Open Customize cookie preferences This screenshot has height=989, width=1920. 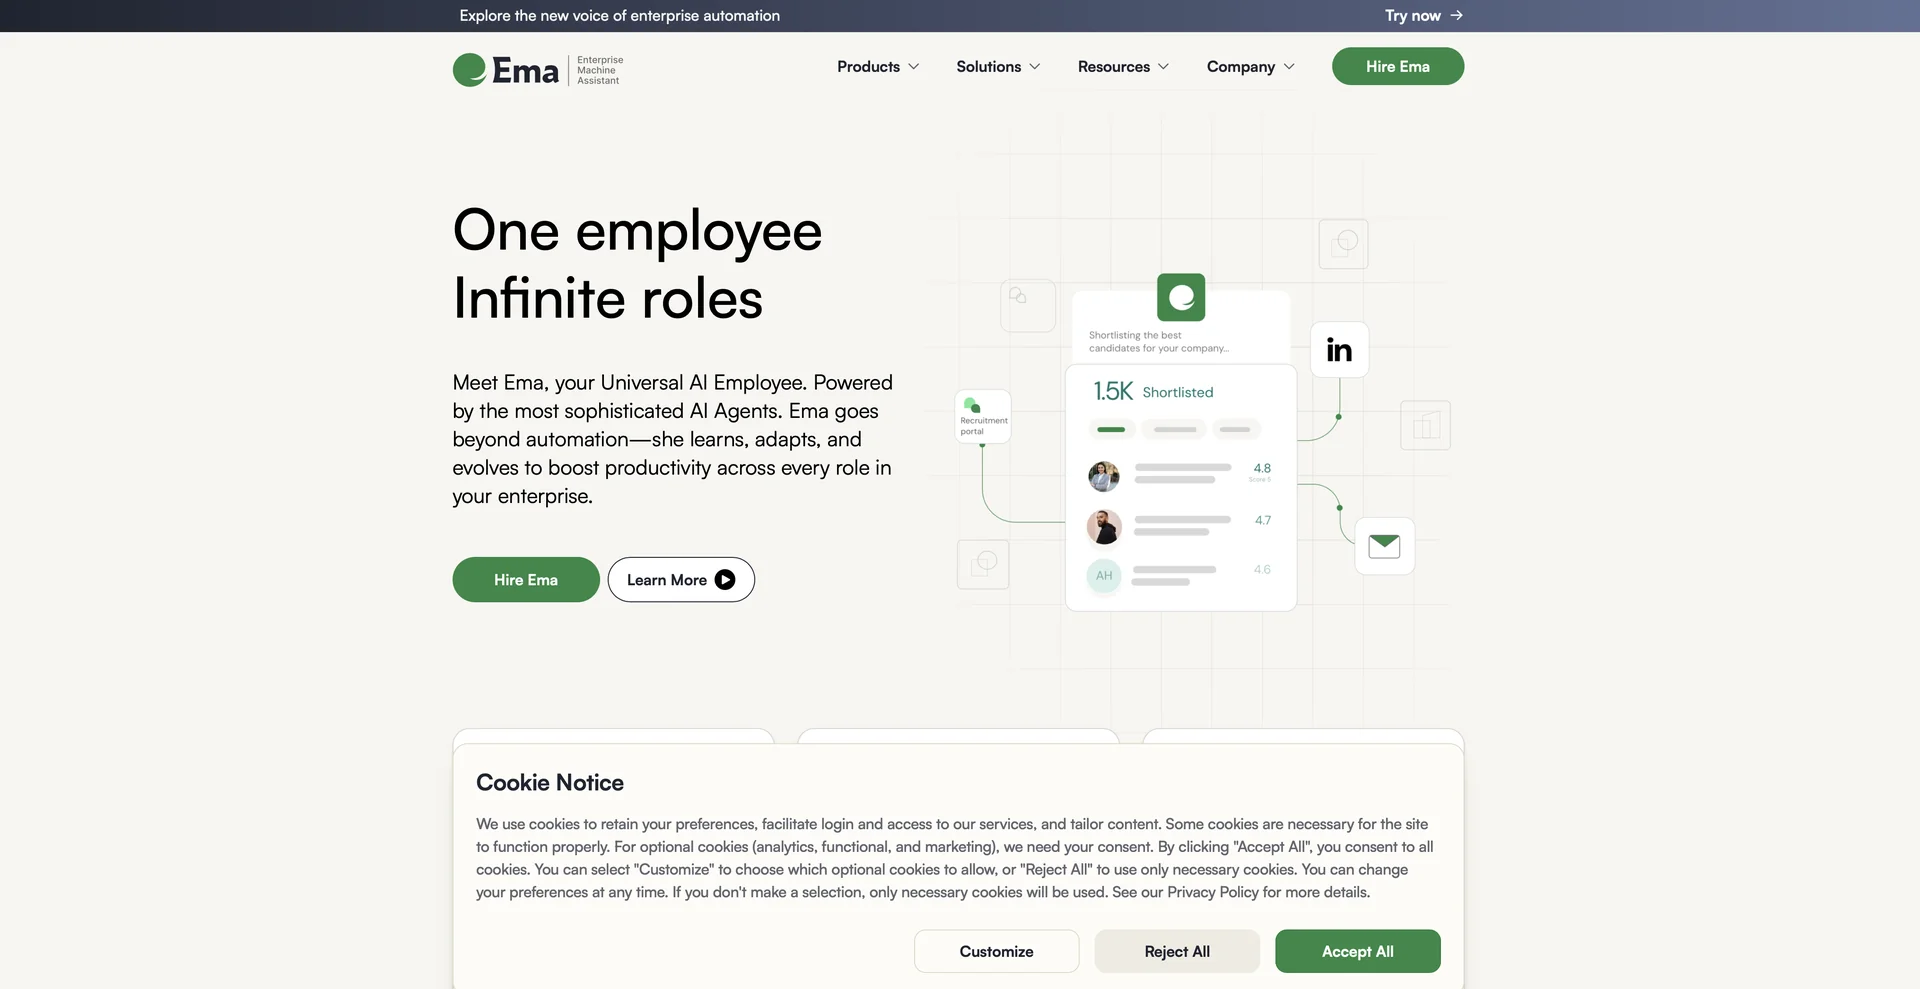click(997, 951)
